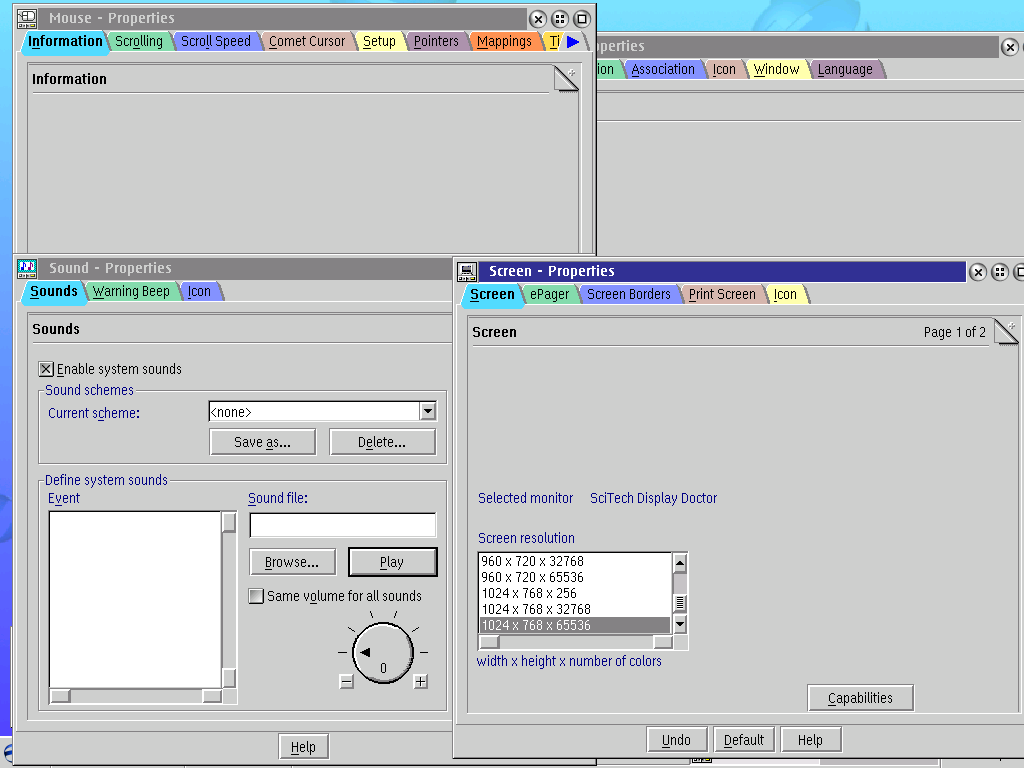Open the Window tab in the background window
1024x768 pixels.
(x=776, y=69)
